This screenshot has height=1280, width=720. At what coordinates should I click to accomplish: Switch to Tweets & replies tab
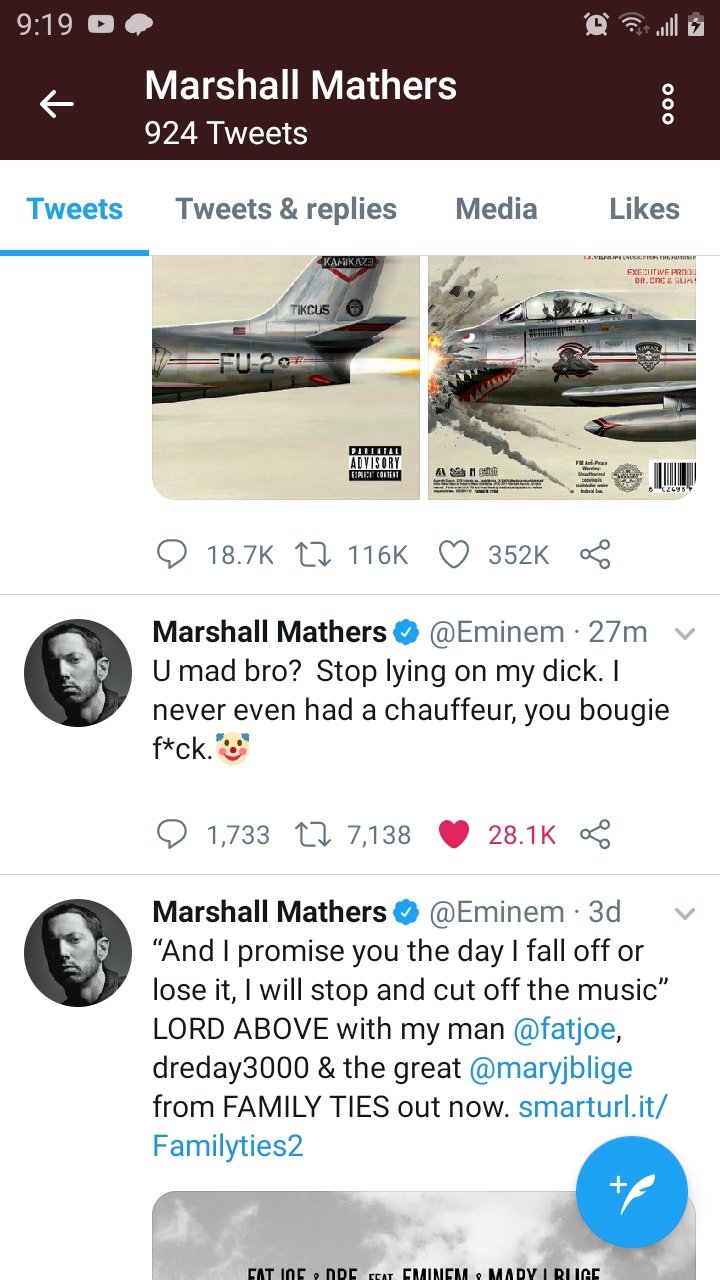(286, 209)
